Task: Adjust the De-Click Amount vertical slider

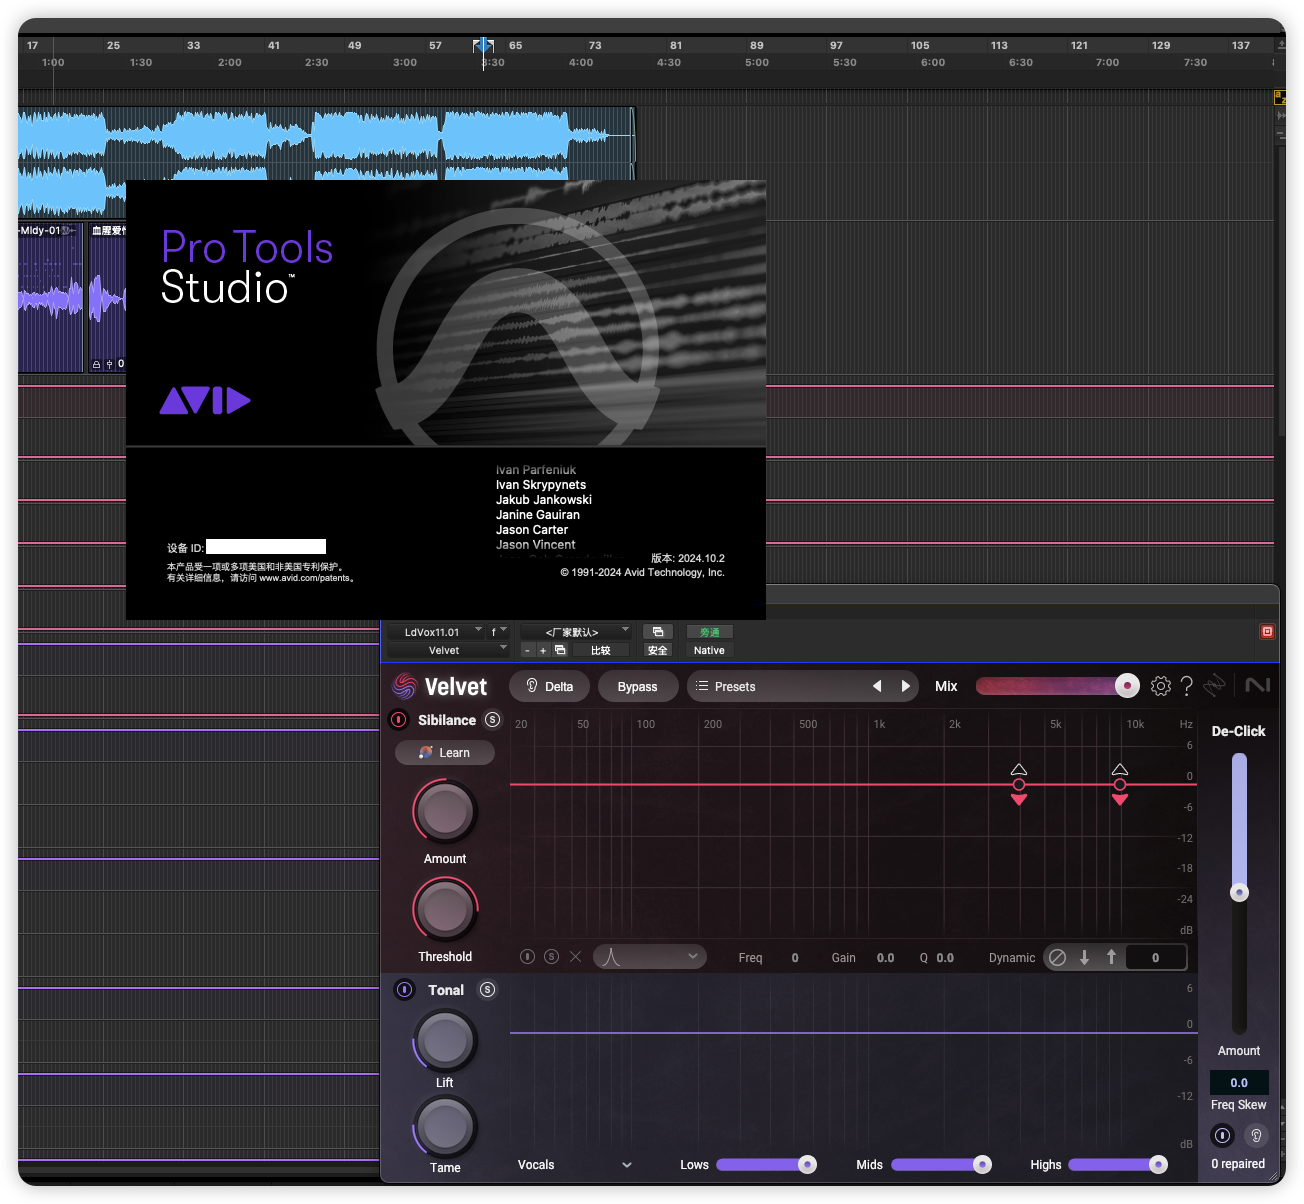Action: click(x=1239, y=892)
